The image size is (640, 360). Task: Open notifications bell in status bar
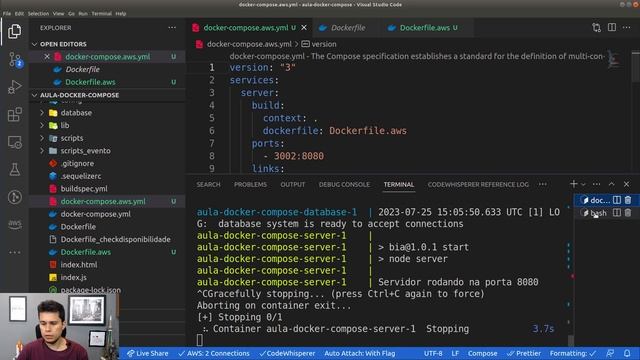(627, 353)
